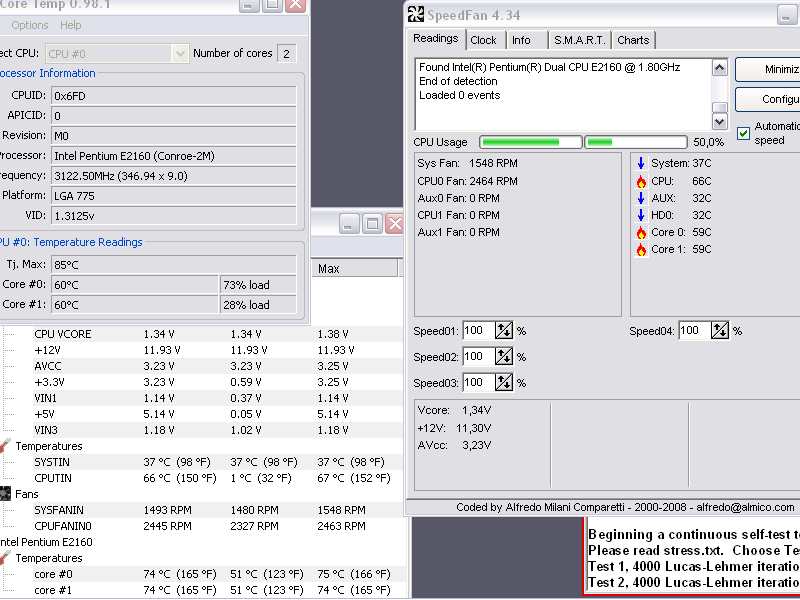Click the Vcore 1,34V reading in SpeedFan
Screen dimensions: 800x600
(x=454, y=410)
